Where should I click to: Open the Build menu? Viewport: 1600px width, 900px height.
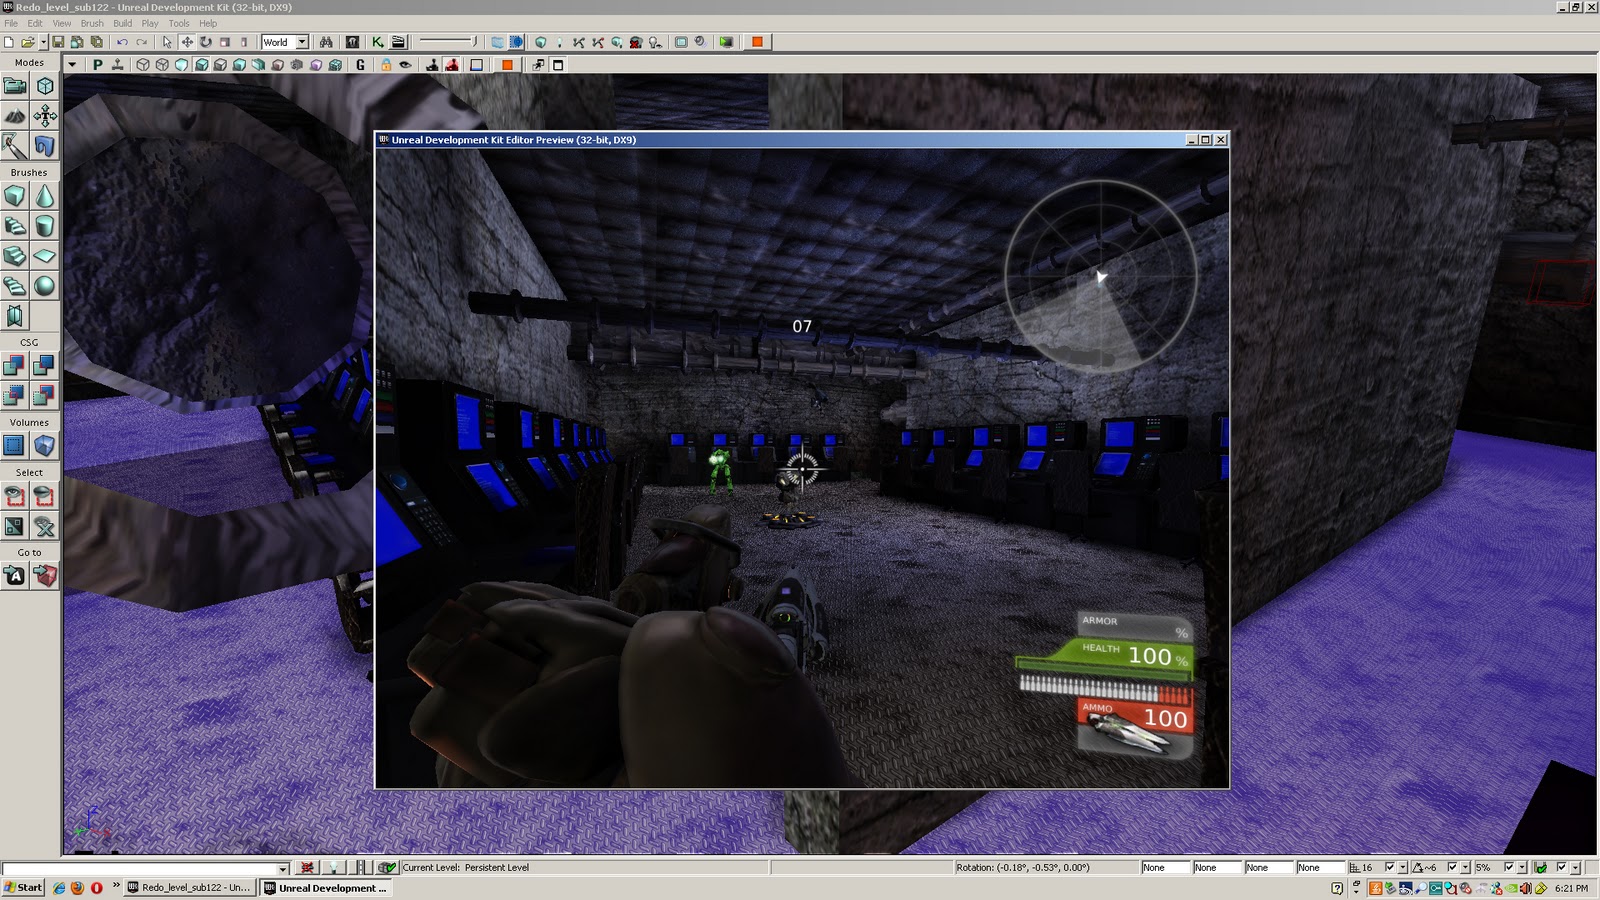[122, 23]
